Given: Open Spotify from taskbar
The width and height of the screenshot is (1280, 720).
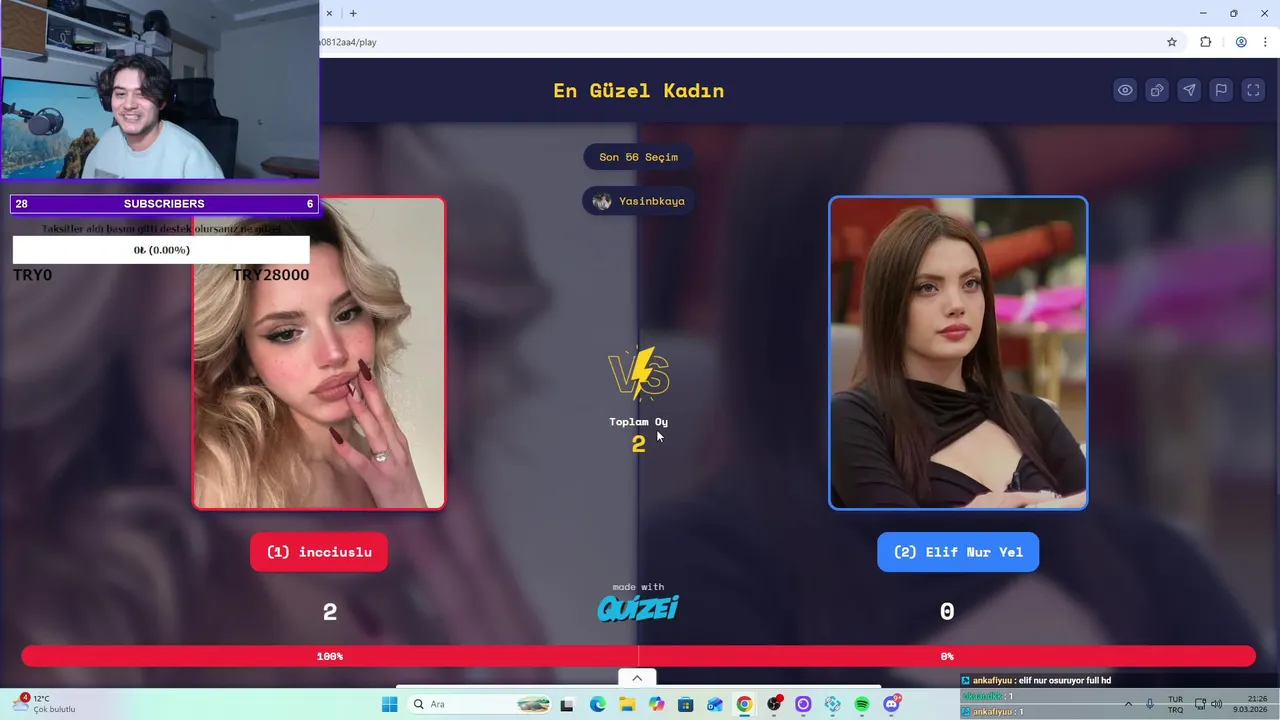Looking at the screenshot, I should [862, 704].
